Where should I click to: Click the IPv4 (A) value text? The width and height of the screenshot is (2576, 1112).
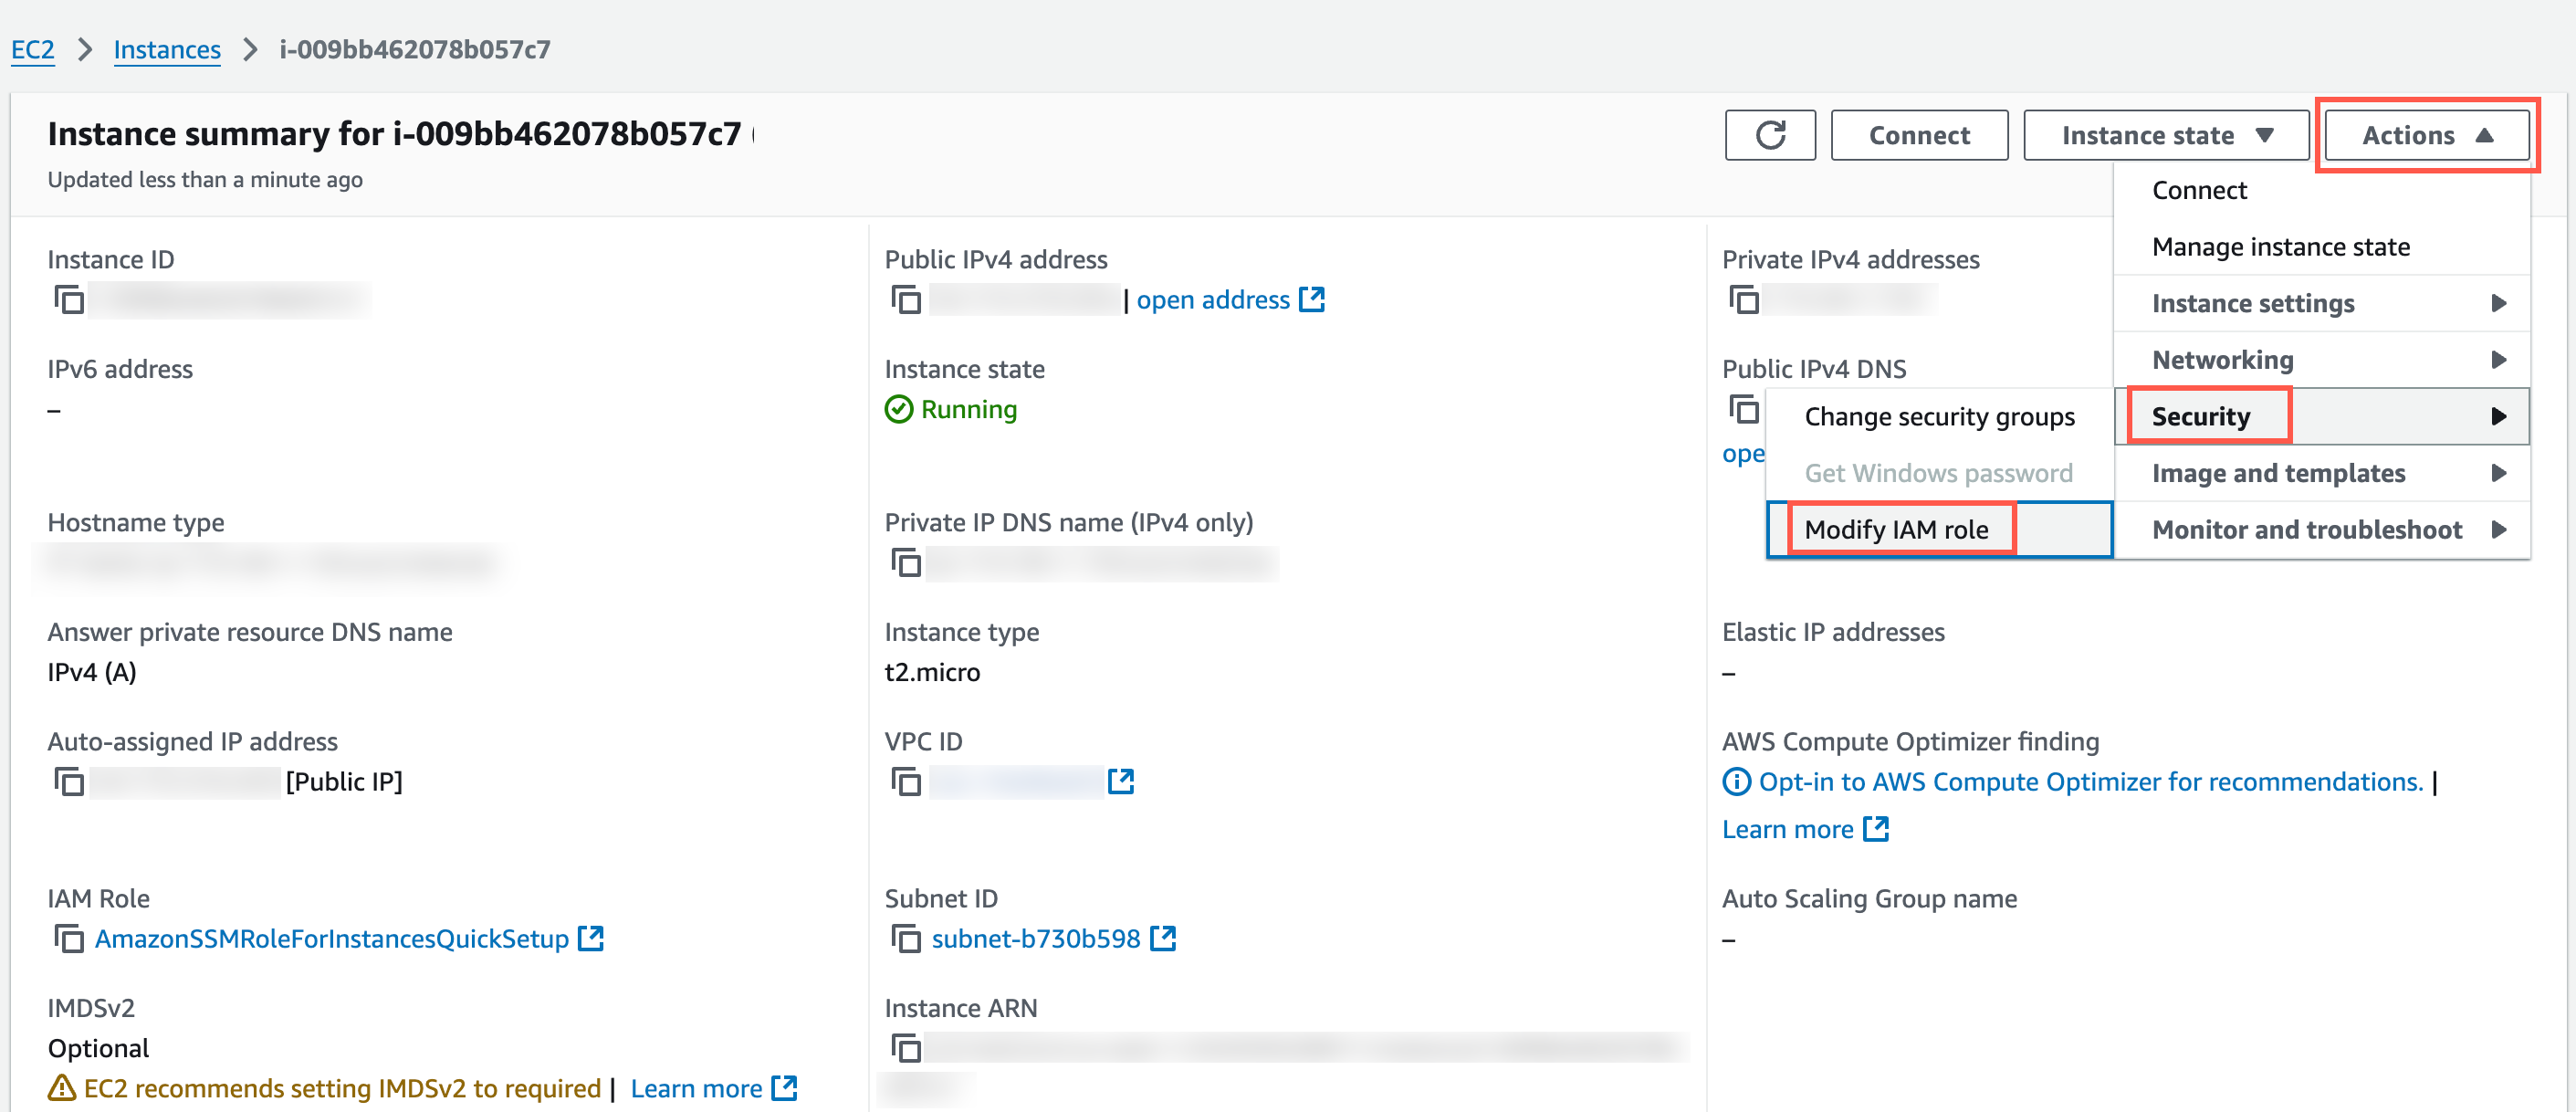point(92,672)
